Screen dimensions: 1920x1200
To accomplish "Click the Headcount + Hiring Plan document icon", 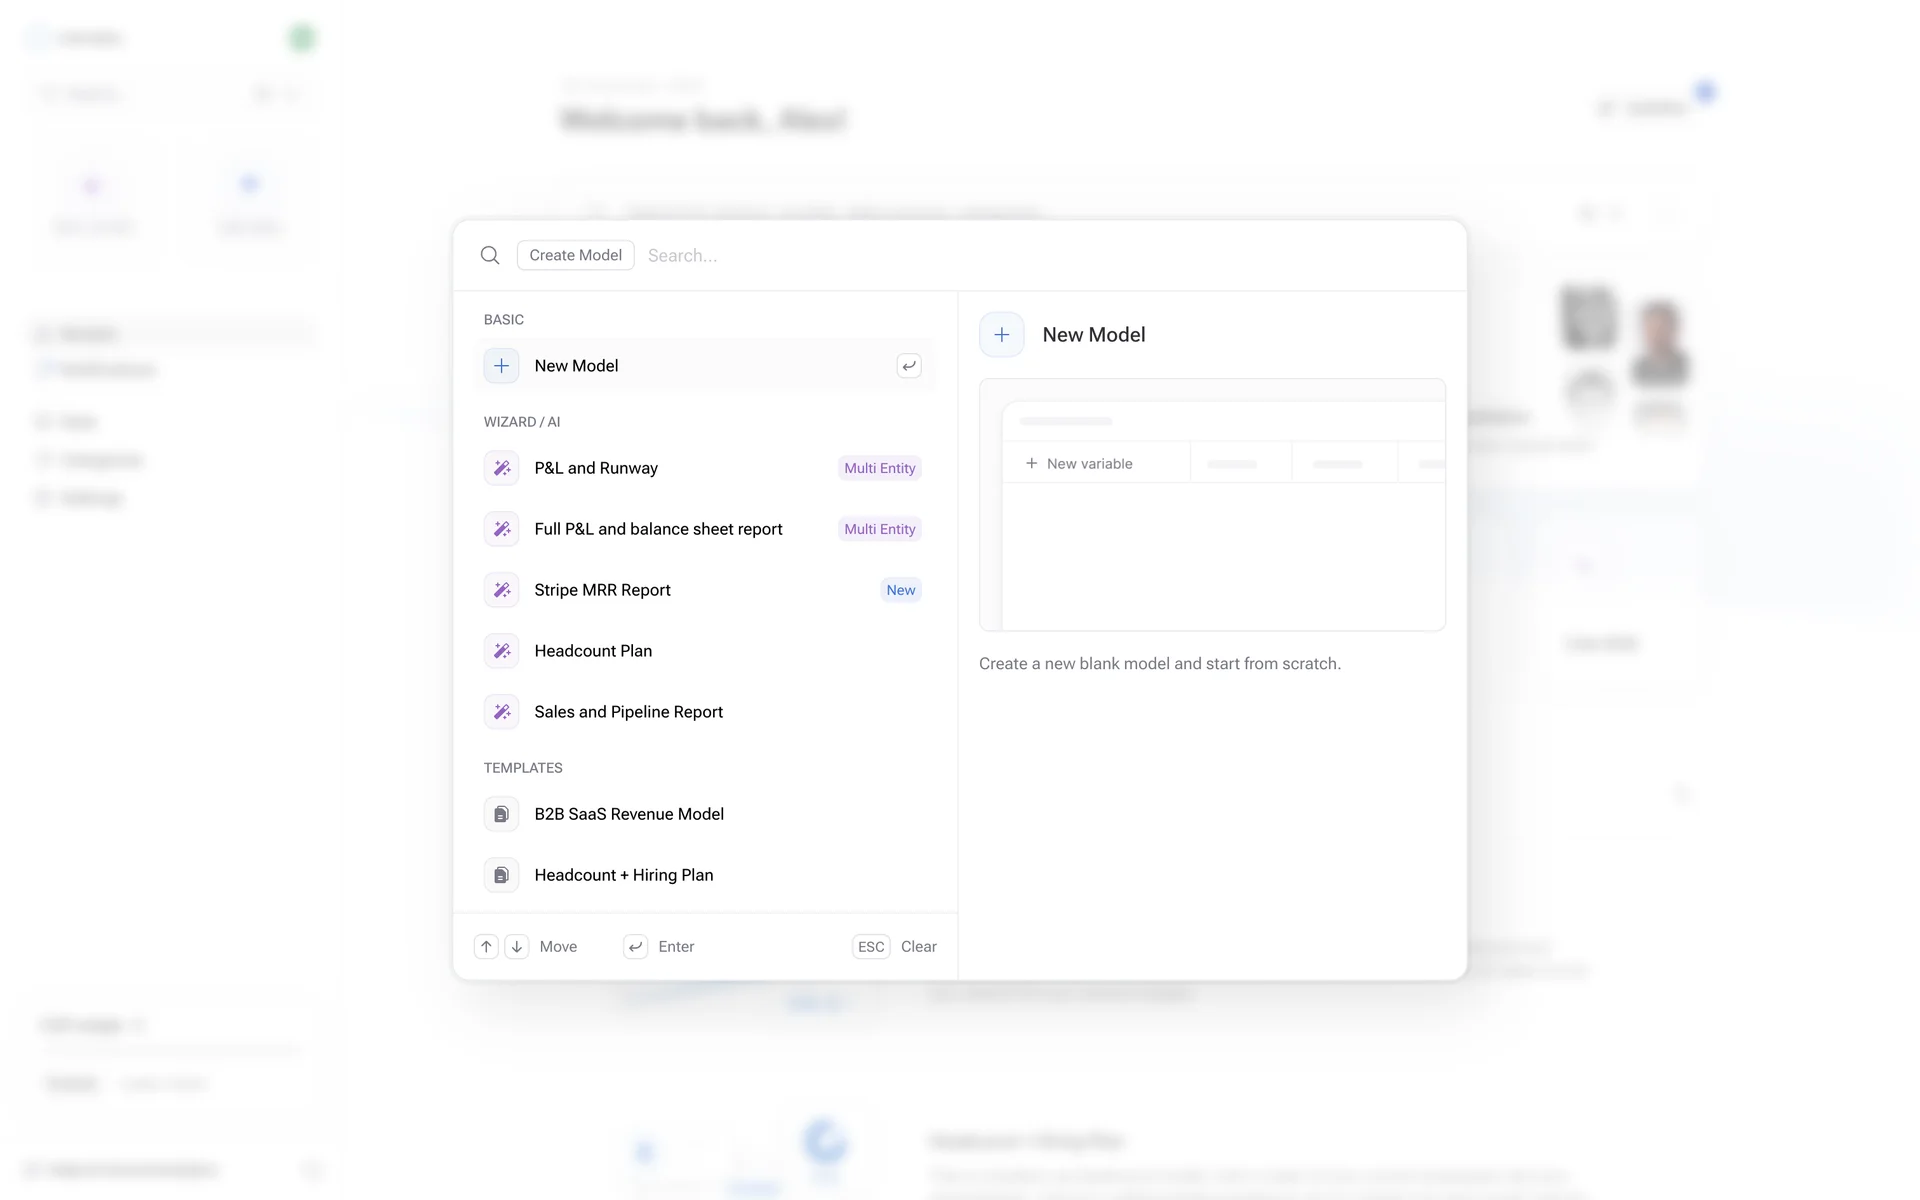I will coord(501,875).
